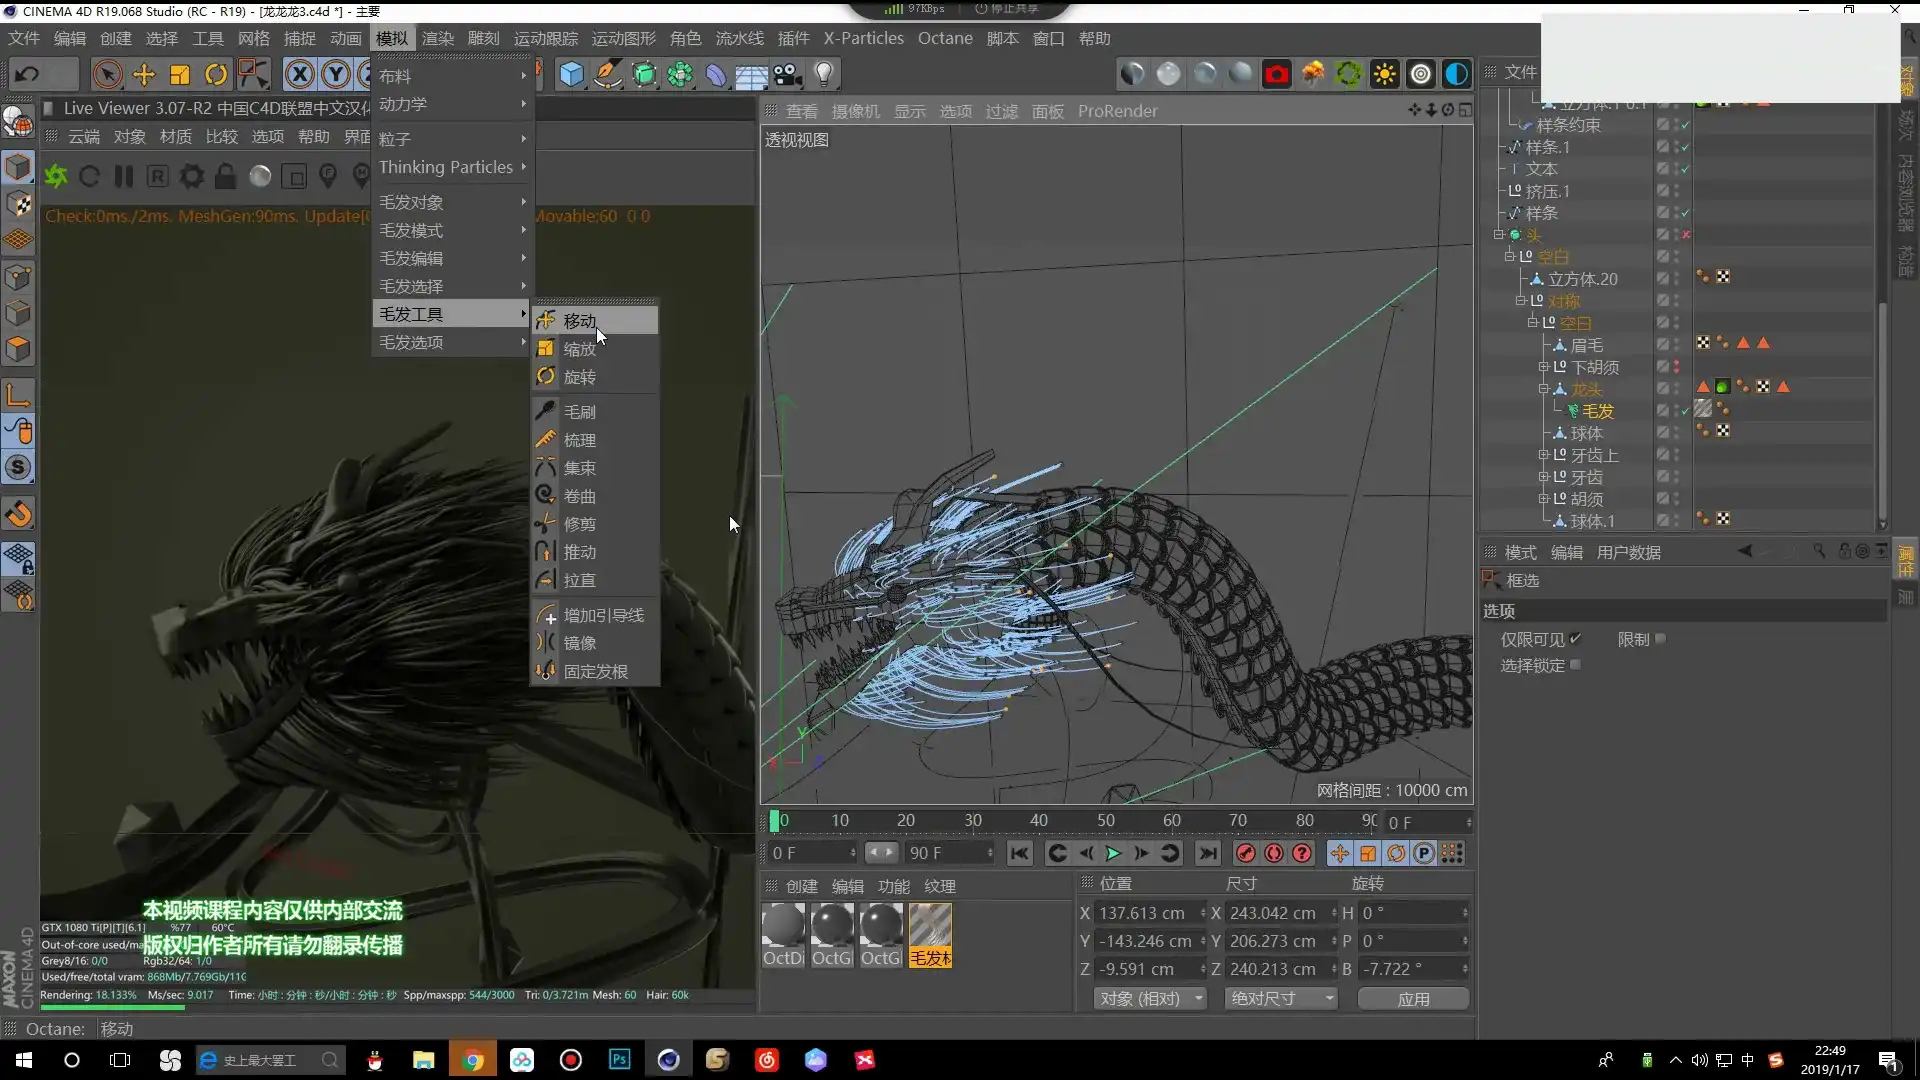This screenshot has width=1920, height=1080.
Task: Click the lock icon in Live Viewer
Action: coord(226,177)
